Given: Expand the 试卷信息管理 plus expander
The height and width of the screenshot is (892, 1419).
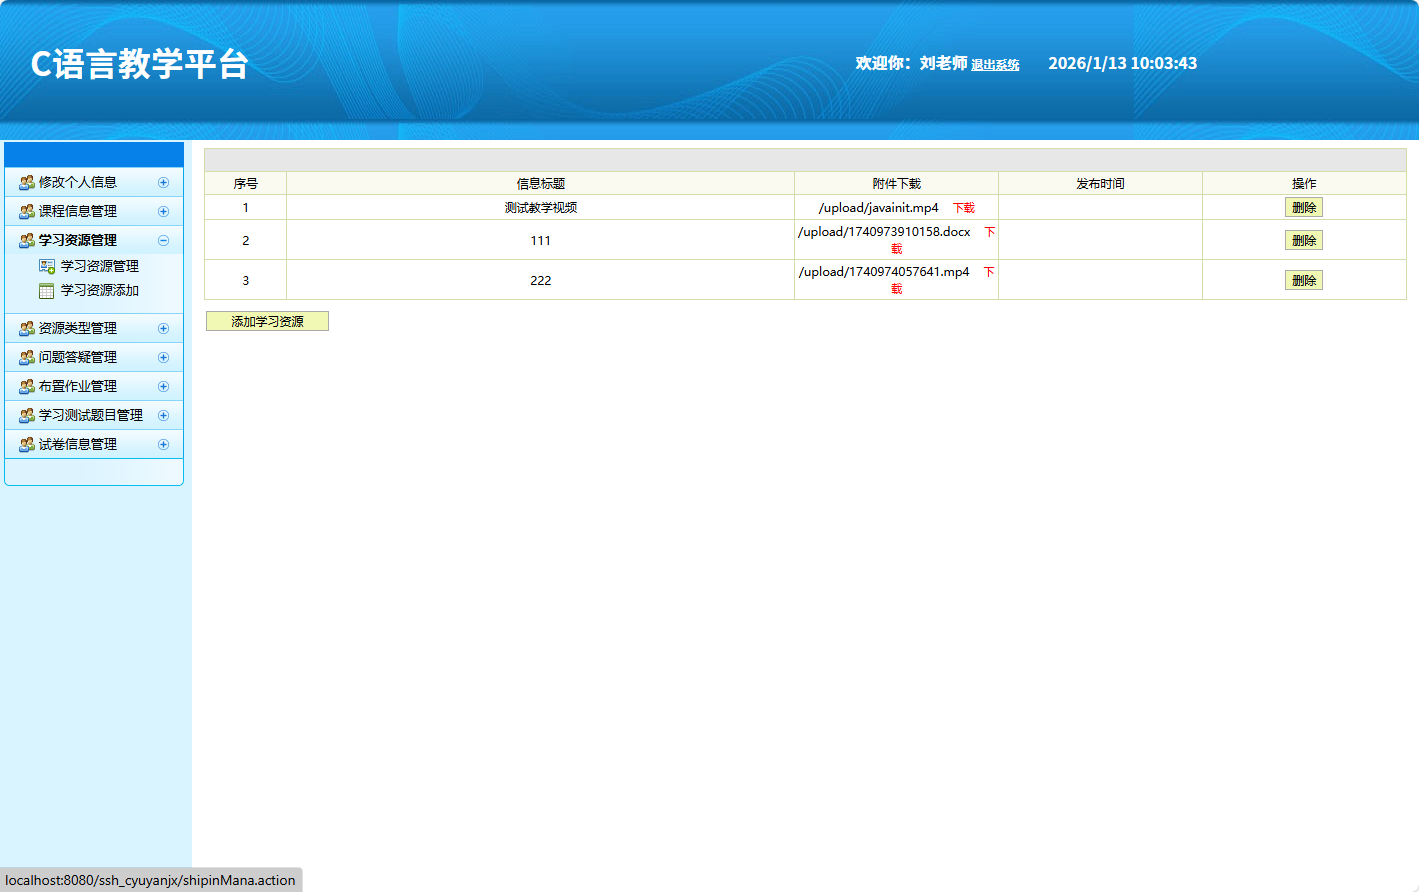Looking at the screenshot, I should [163, 444].
